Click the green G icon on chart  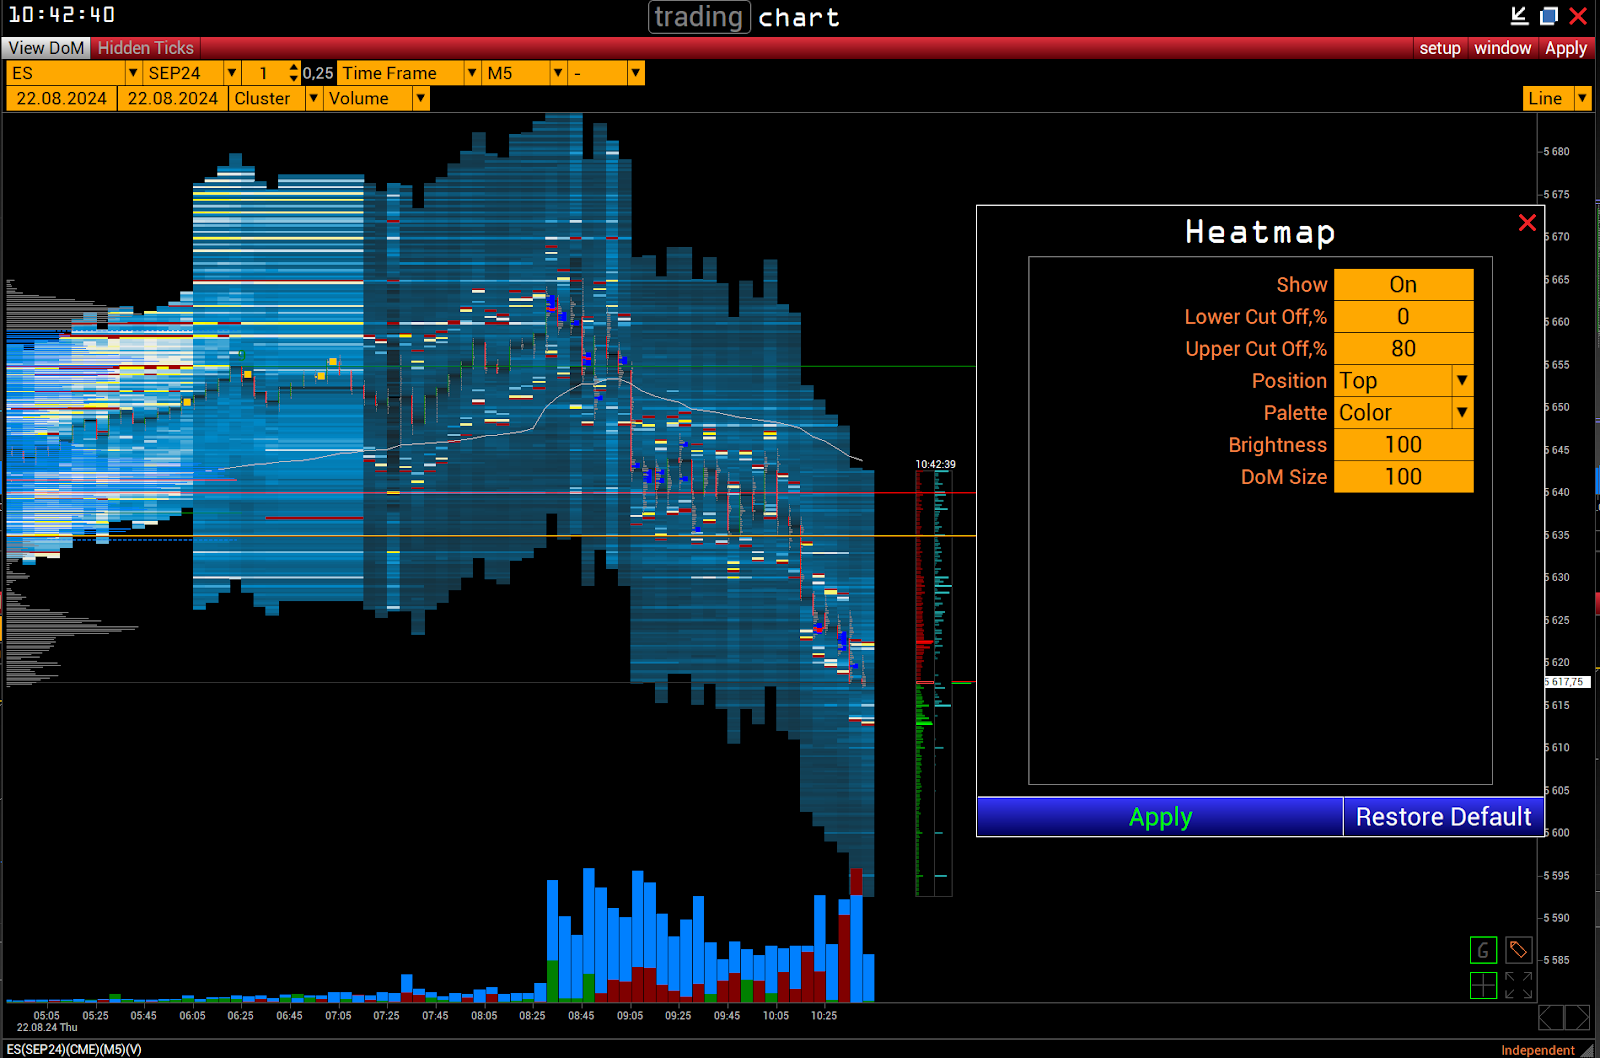pyautogui.click(x=1483, y=950)
